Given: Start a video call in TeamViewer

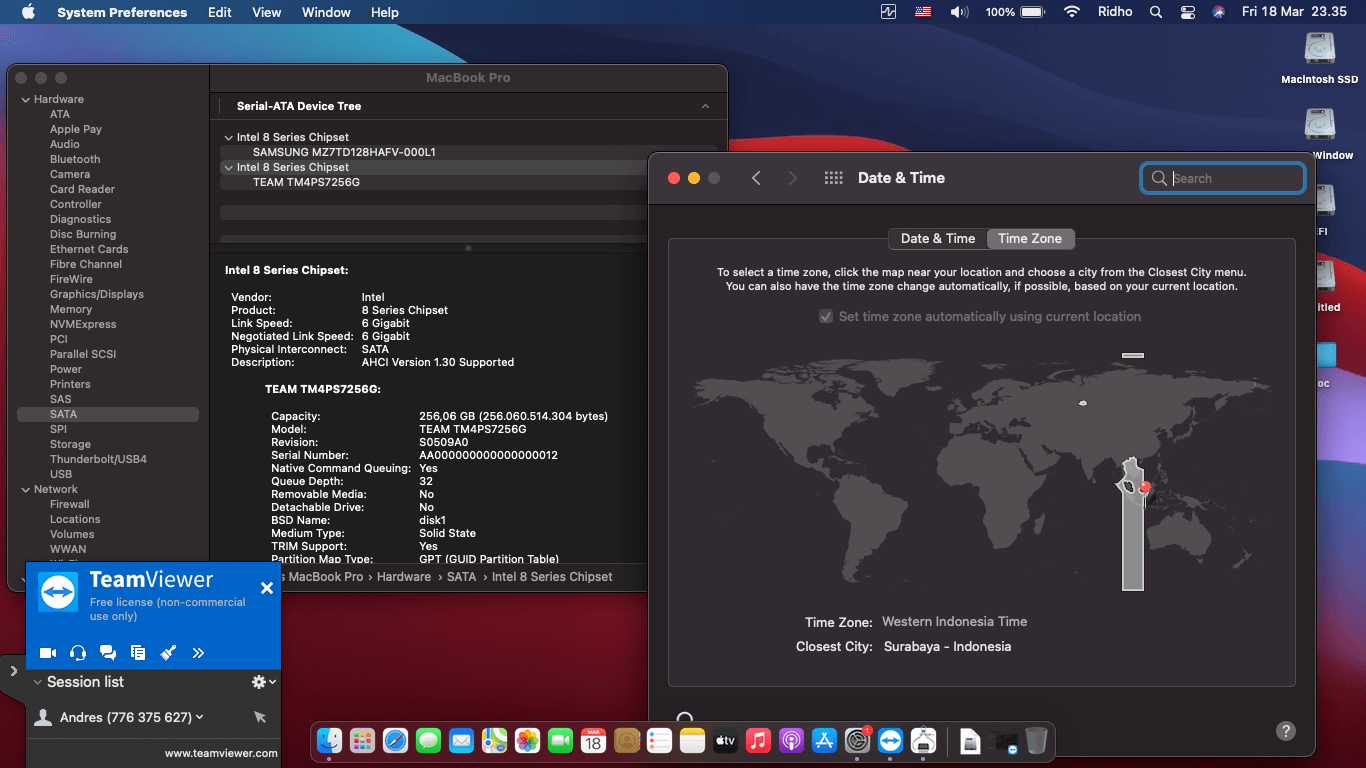Looking at the screenshot, I should (x=47, y=652).
